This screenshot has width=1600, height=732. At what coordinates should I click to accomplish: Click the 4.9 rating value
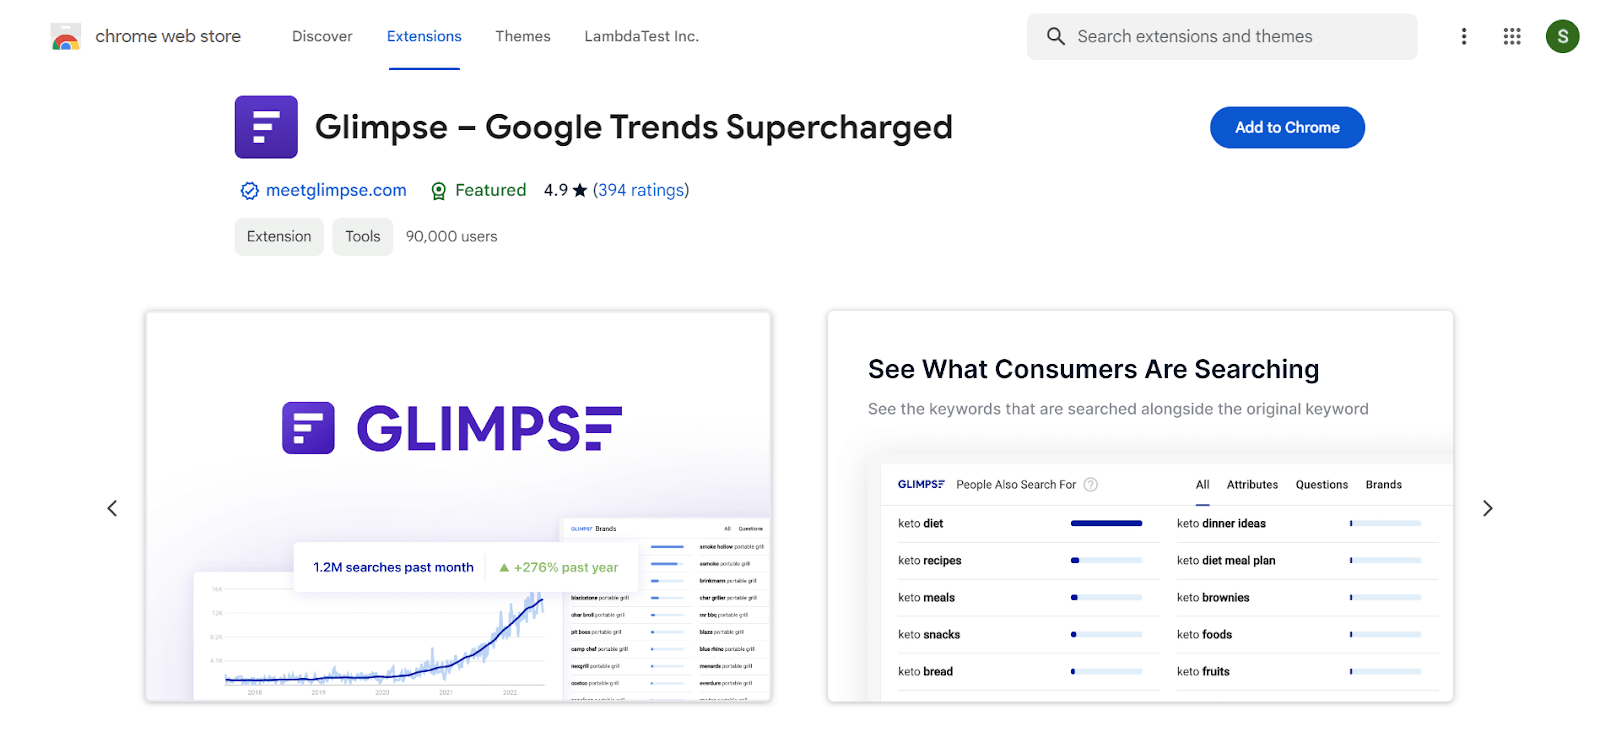click(556, 190)
